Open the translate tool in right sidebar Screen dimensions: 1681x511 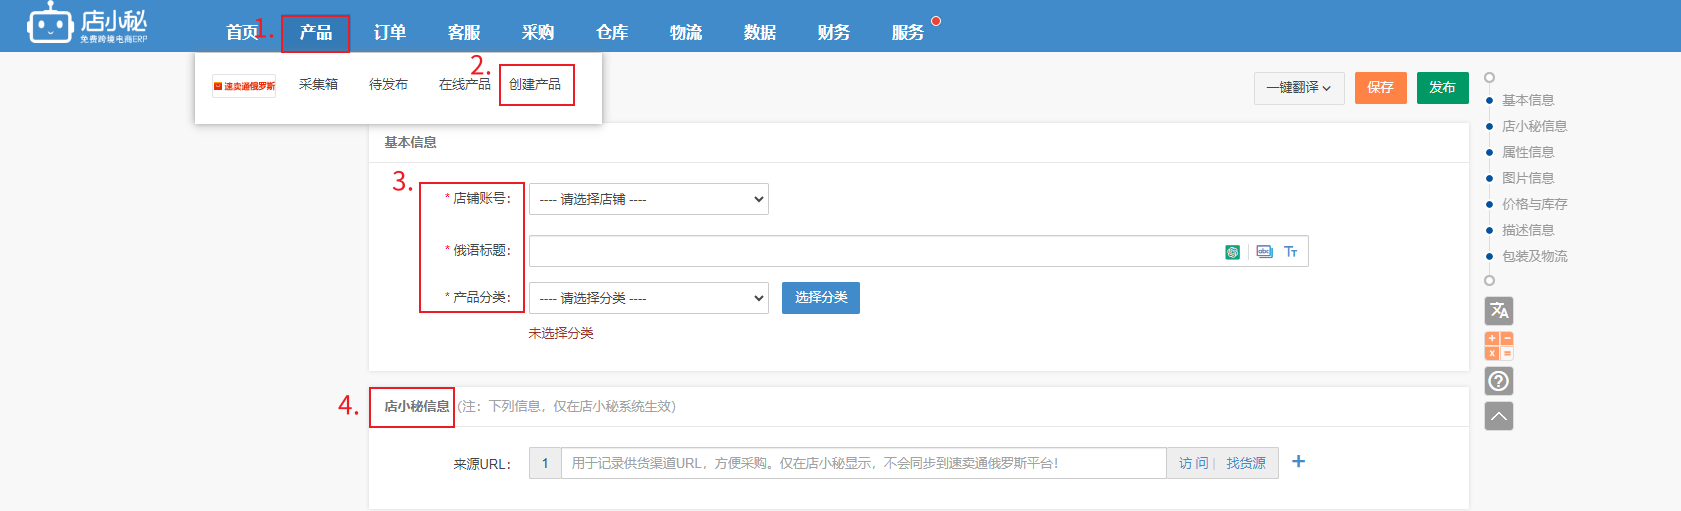(x=1498, y=311)
